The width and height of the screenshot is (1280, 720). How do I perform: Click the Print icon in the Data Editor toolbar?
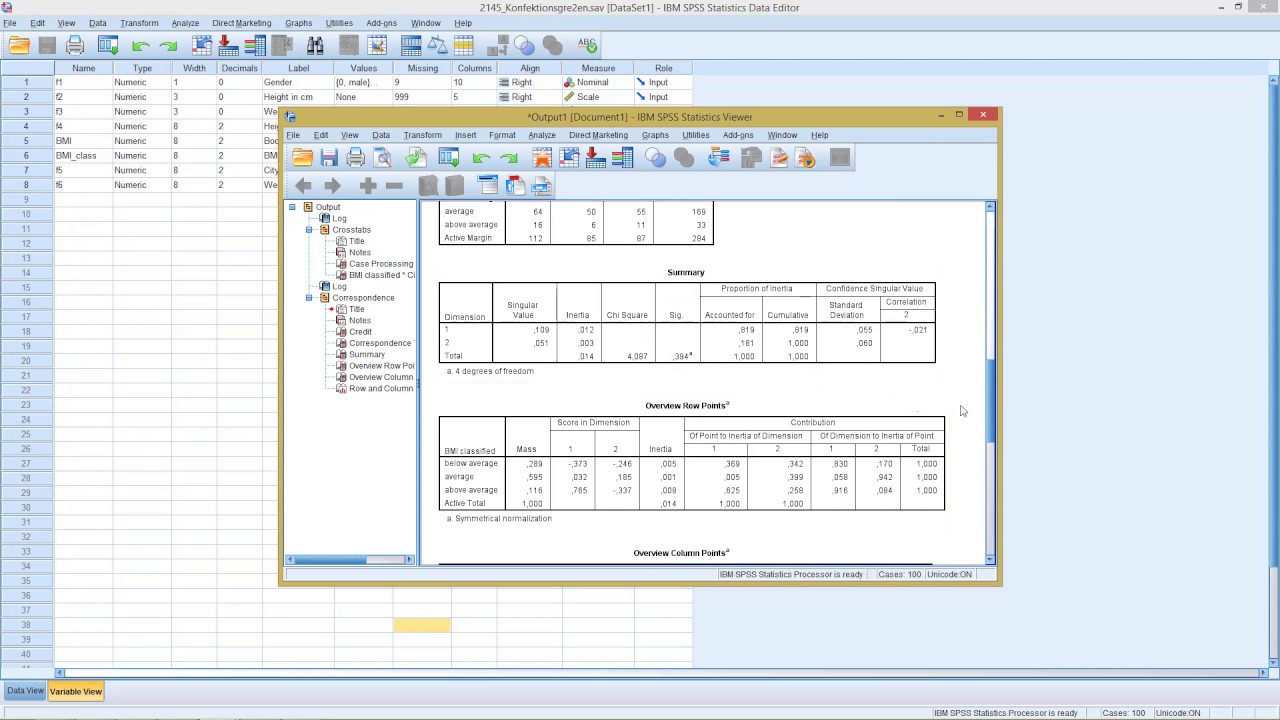74,45
